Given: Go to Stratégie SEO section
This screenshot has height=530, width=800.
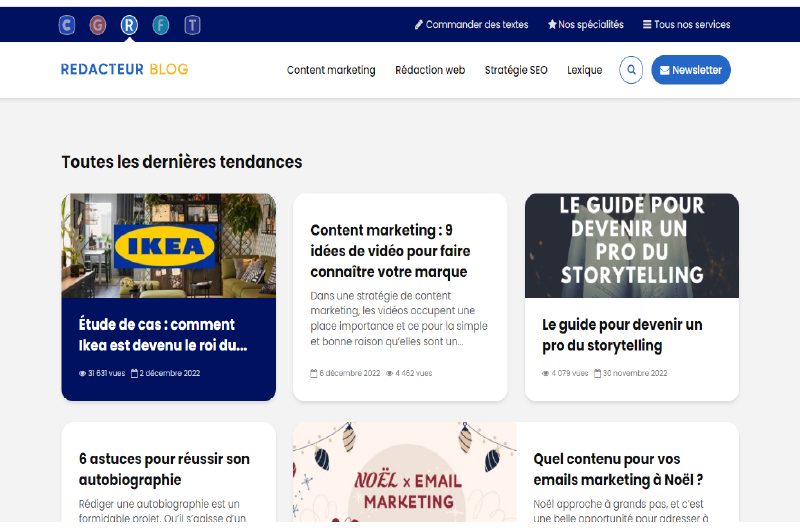Looking at the screenshot, I should (x=516, y=70).
